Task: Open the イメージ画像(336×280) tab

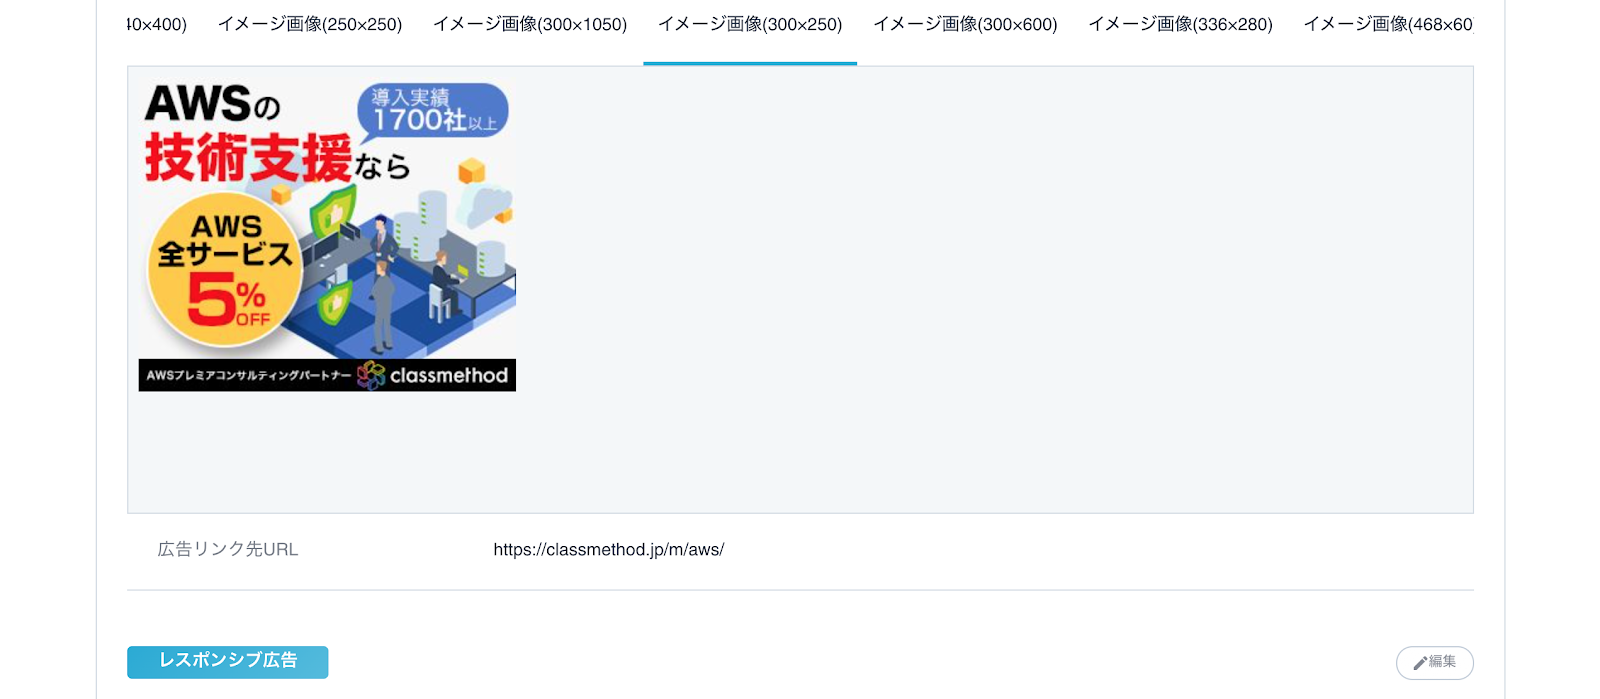Action: (1180, 24)
